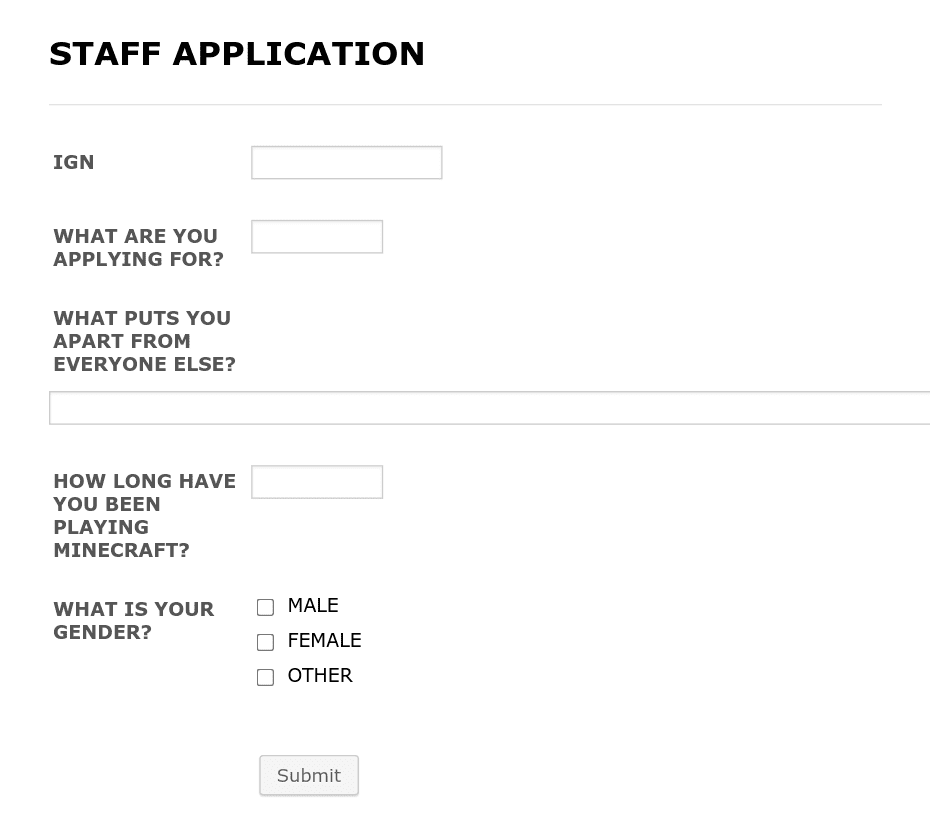Focus the 'What are you applying for' field
Screen dimensions: 930x828
tap(317, 237)
